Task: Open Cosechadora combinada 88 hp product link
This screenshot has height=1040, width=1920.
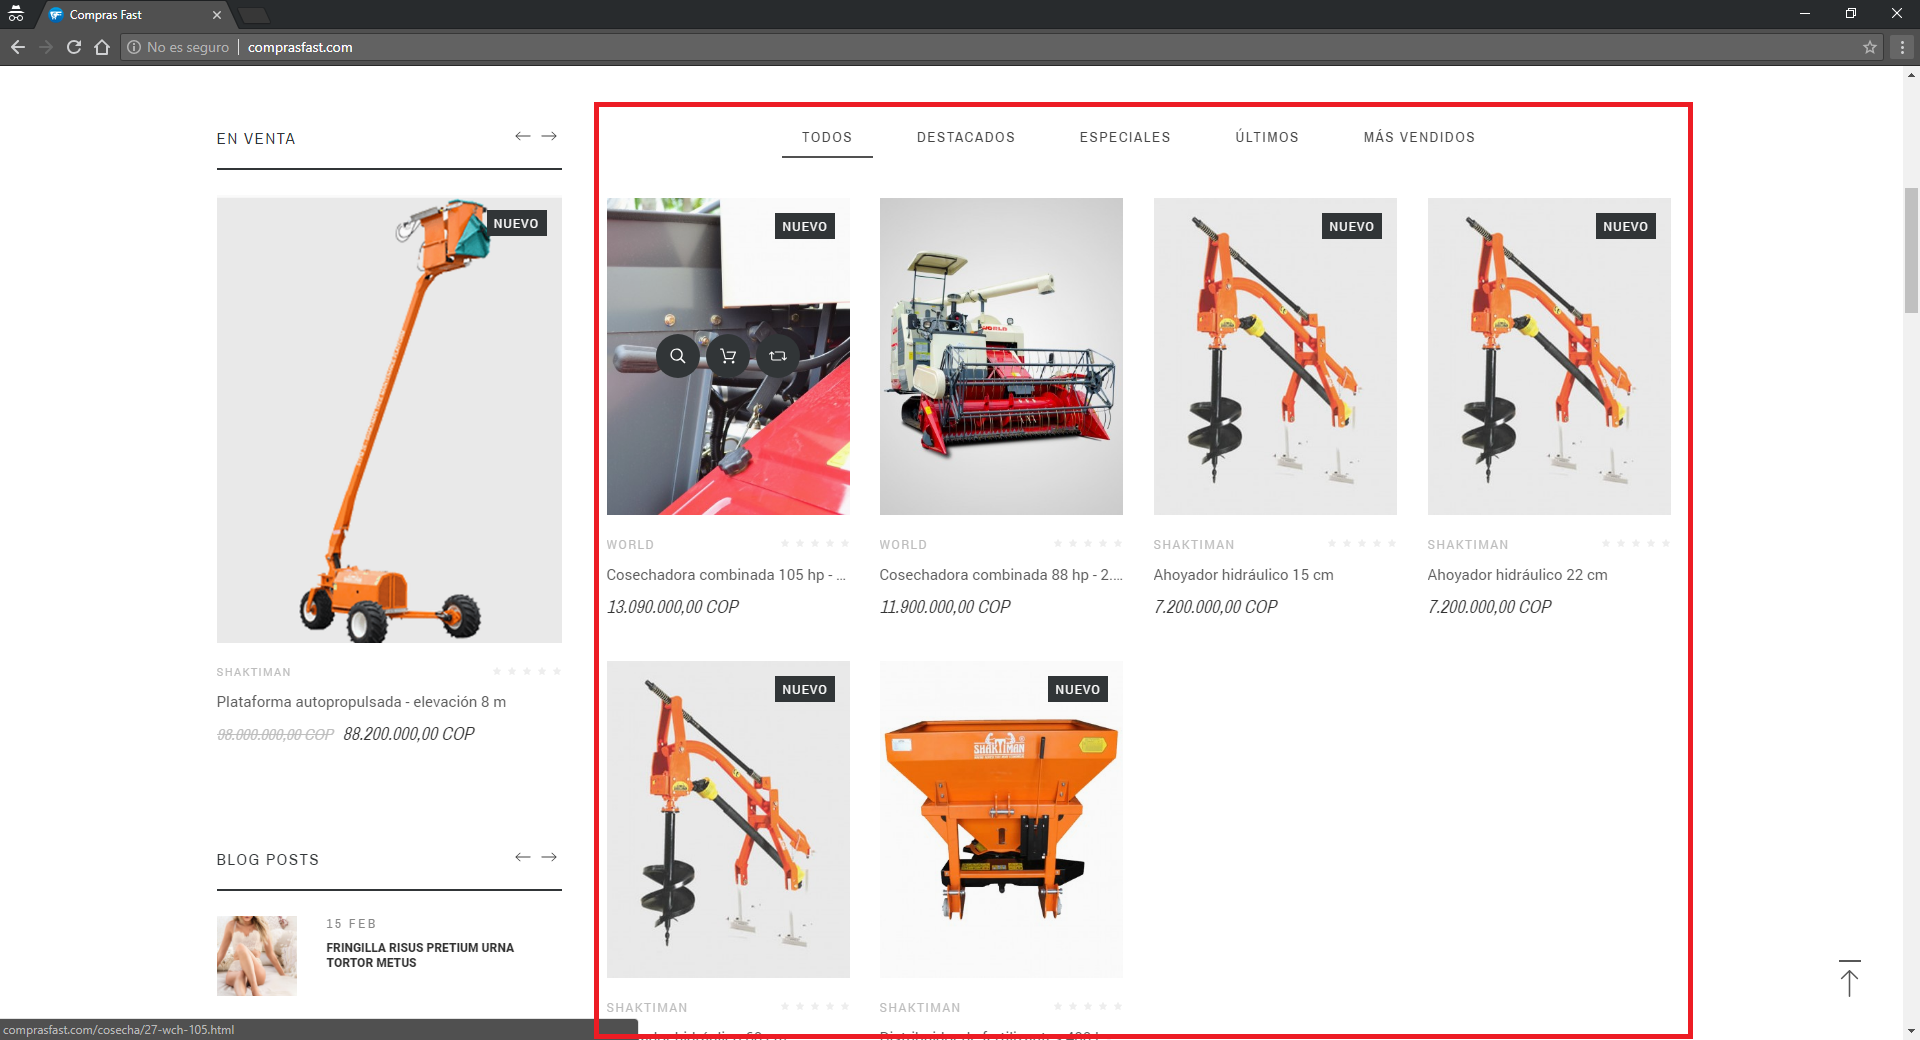Action: pyautogui.click(x=1001, y=575)
